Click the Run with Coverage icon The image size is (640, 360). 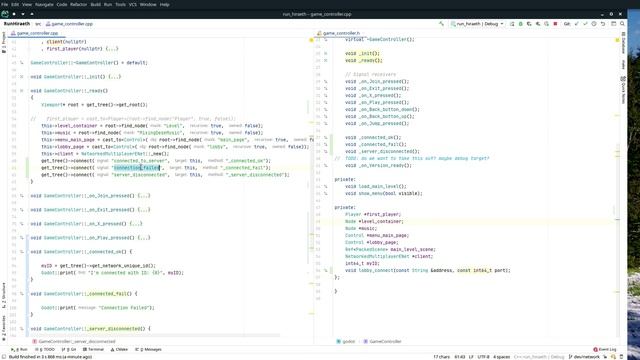click(529, 24)
